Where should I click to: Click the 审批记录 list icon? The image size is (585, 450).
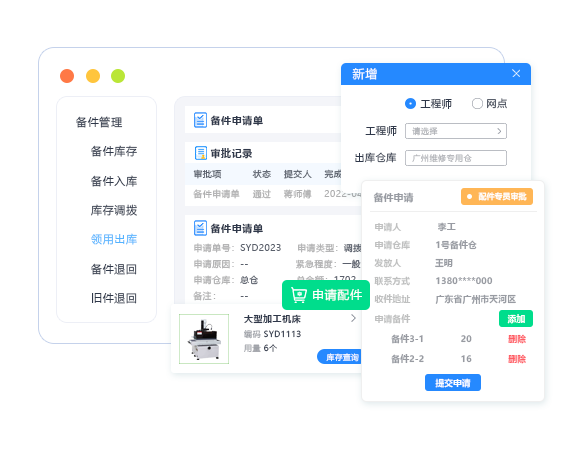(201, 153)
